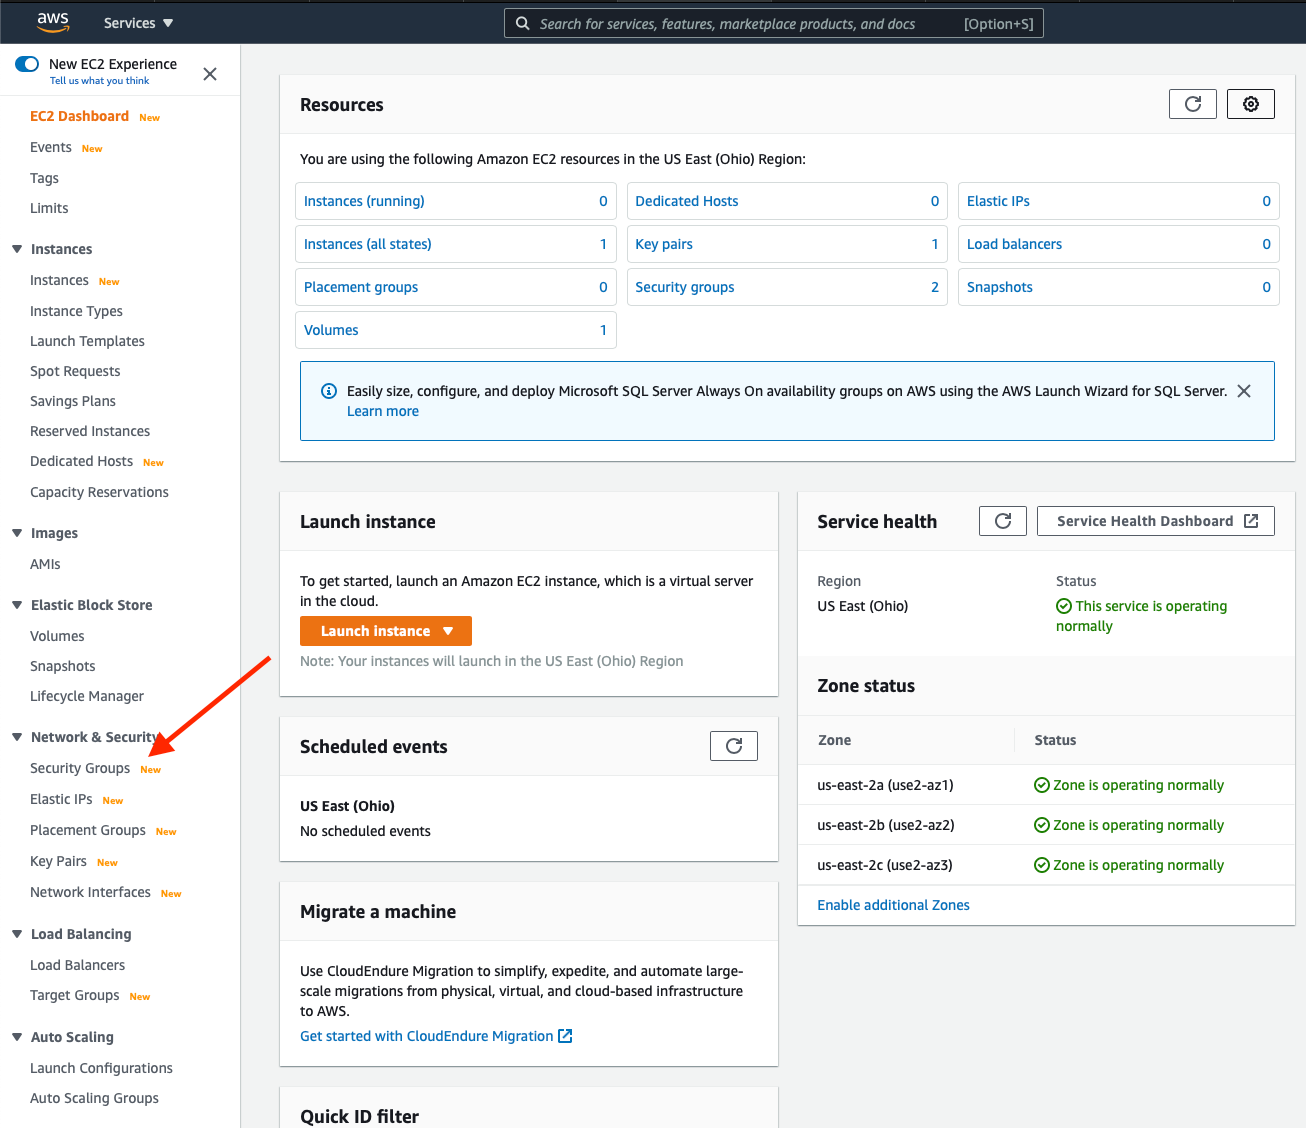1306x1128 pixels.
Task: Click the search magnifier icon
Action: 523,23
